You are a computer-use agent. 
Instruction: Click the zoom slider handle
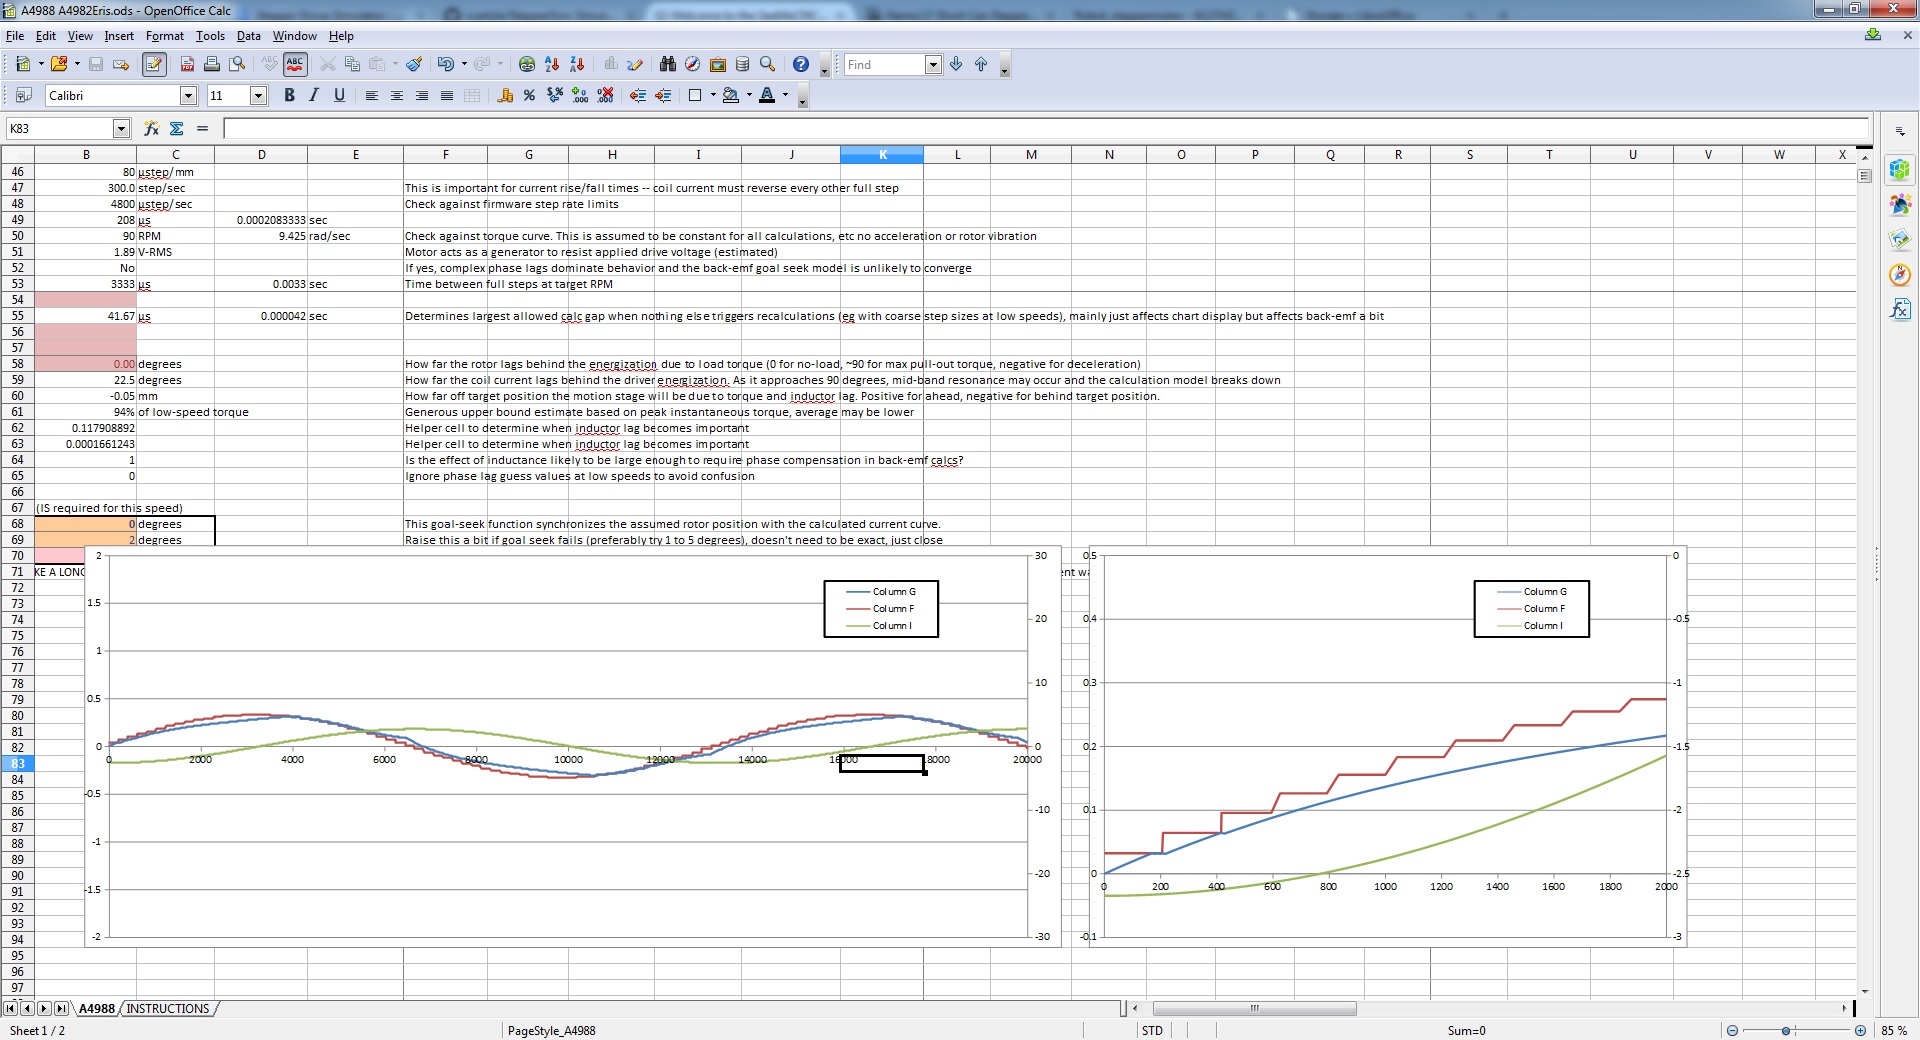click(x=1786, y=1031)
